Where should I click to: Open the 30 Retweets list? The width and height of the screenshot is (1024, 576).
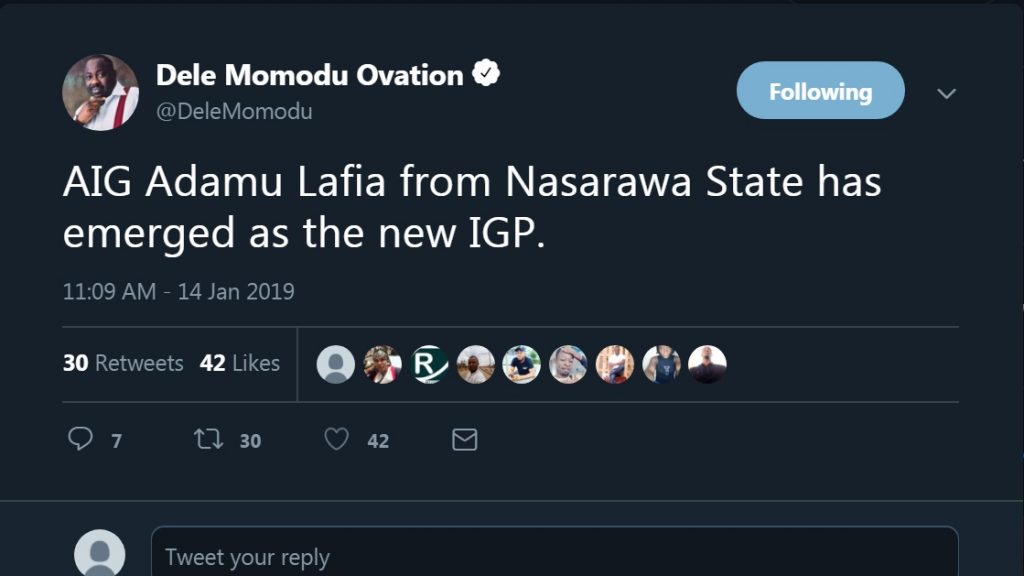coord(123,363)
